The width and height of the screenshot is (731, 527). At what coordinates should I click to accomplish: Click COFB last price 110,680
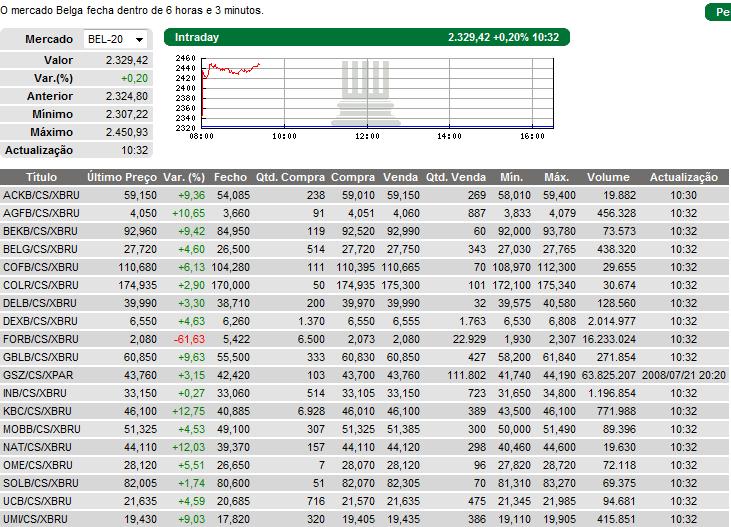tap(138, 267)
